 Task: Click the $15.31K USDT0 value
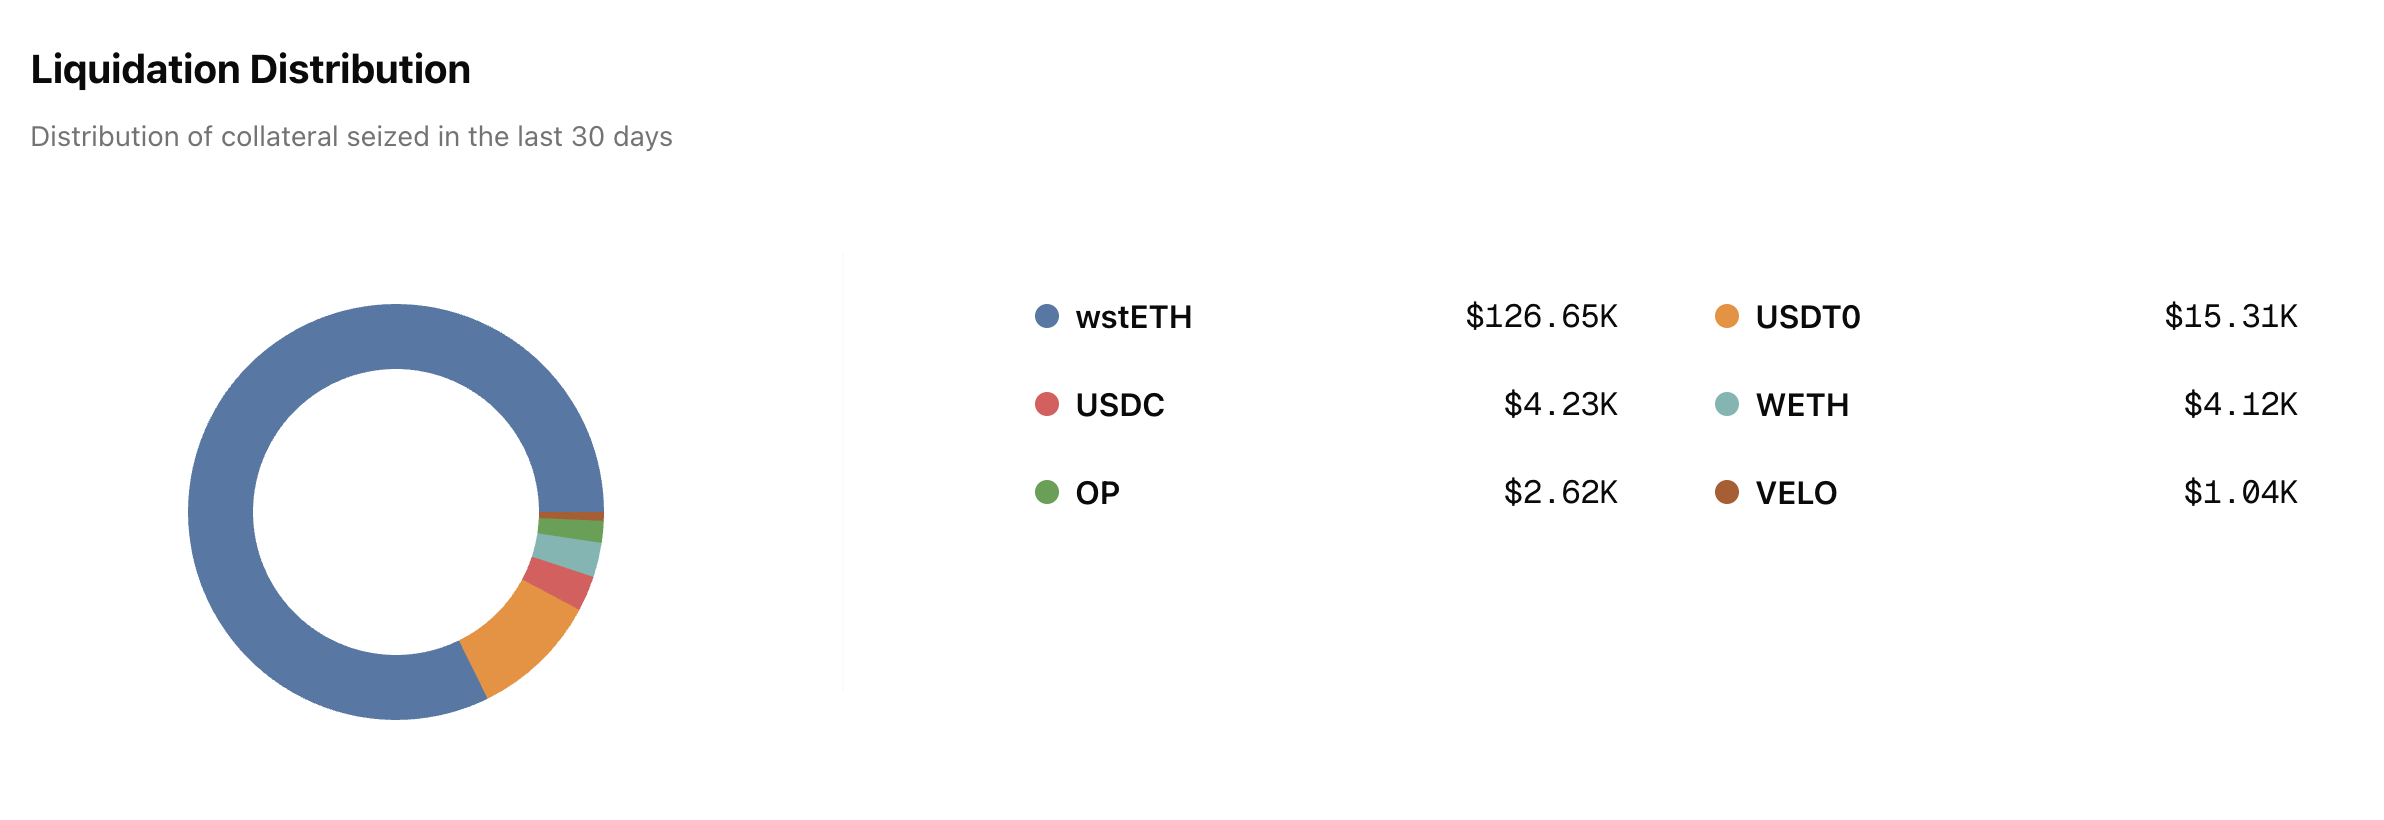point(2231,317)
